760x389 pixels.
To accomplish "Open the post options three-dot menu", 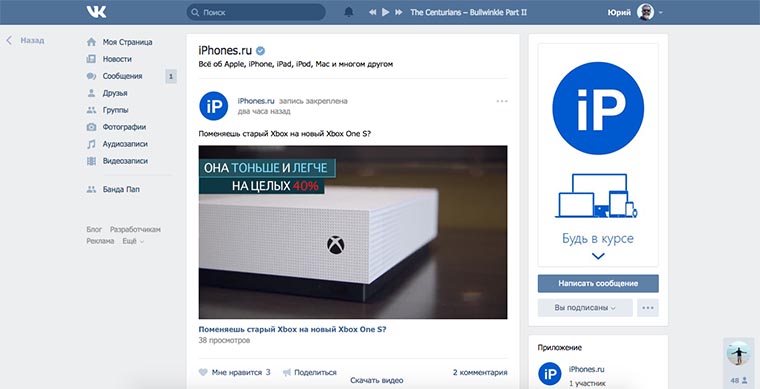I will click(x=502, y=101).
